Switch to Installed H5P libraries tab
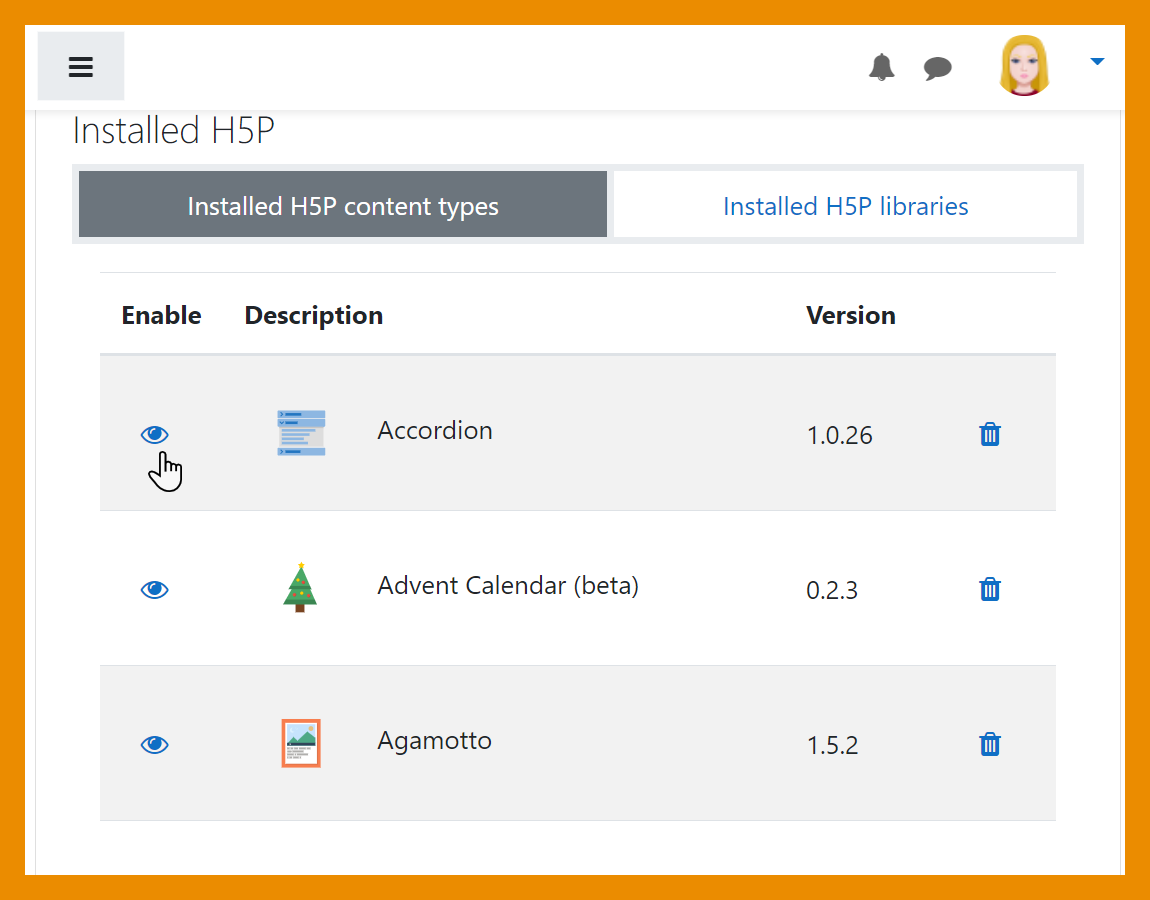The width and height of the screenshot is (1150, 900). click(845, 206)
